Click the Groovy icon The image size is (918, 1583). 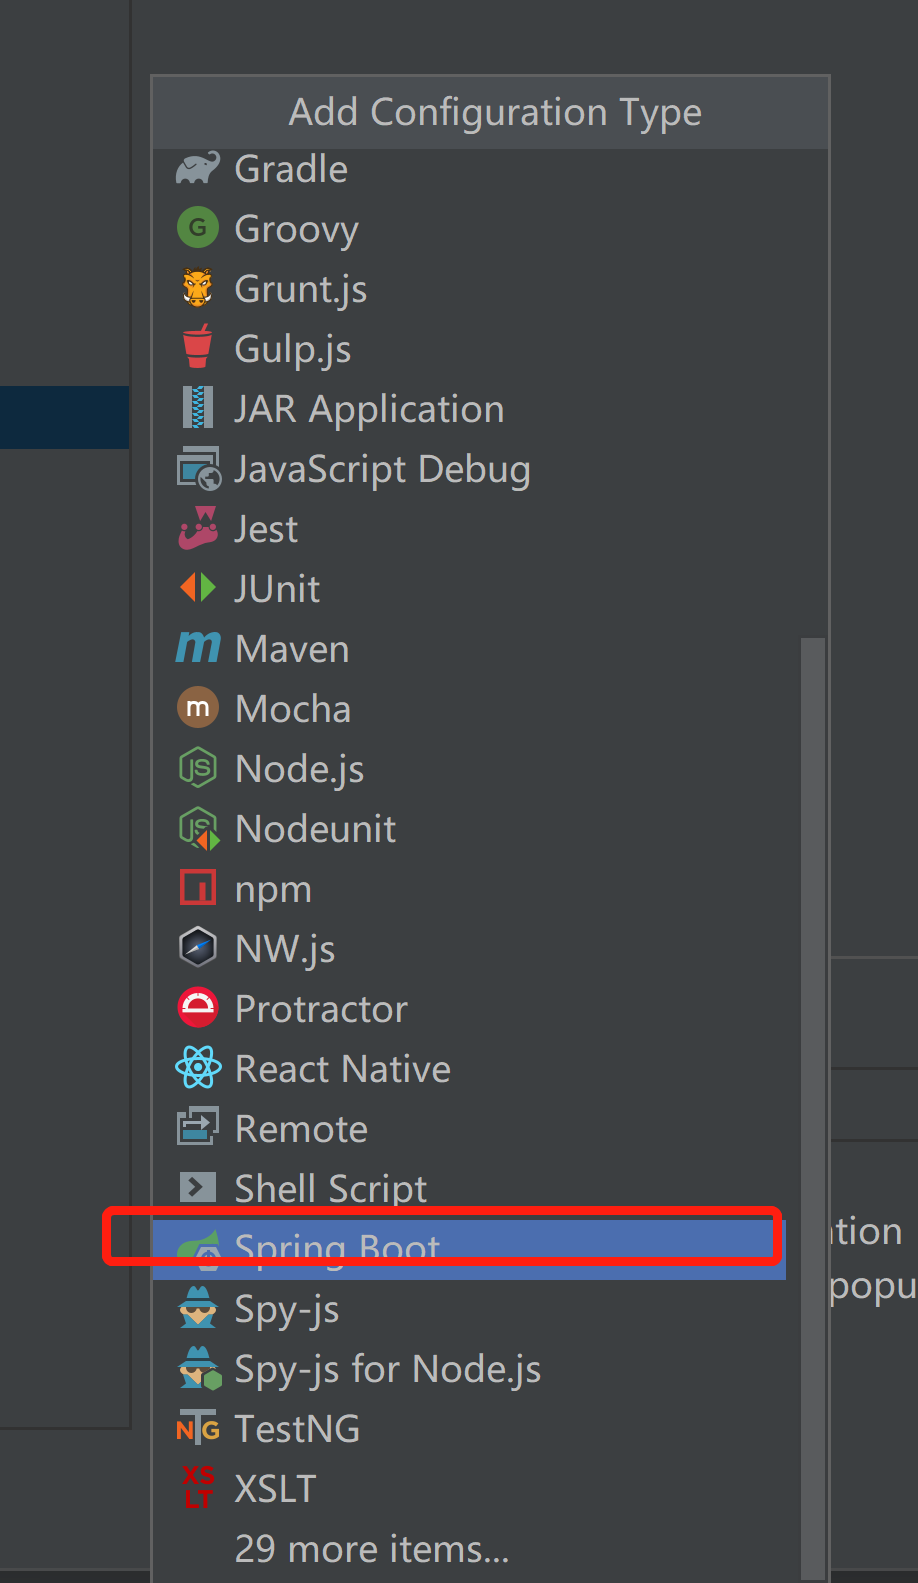197,228
